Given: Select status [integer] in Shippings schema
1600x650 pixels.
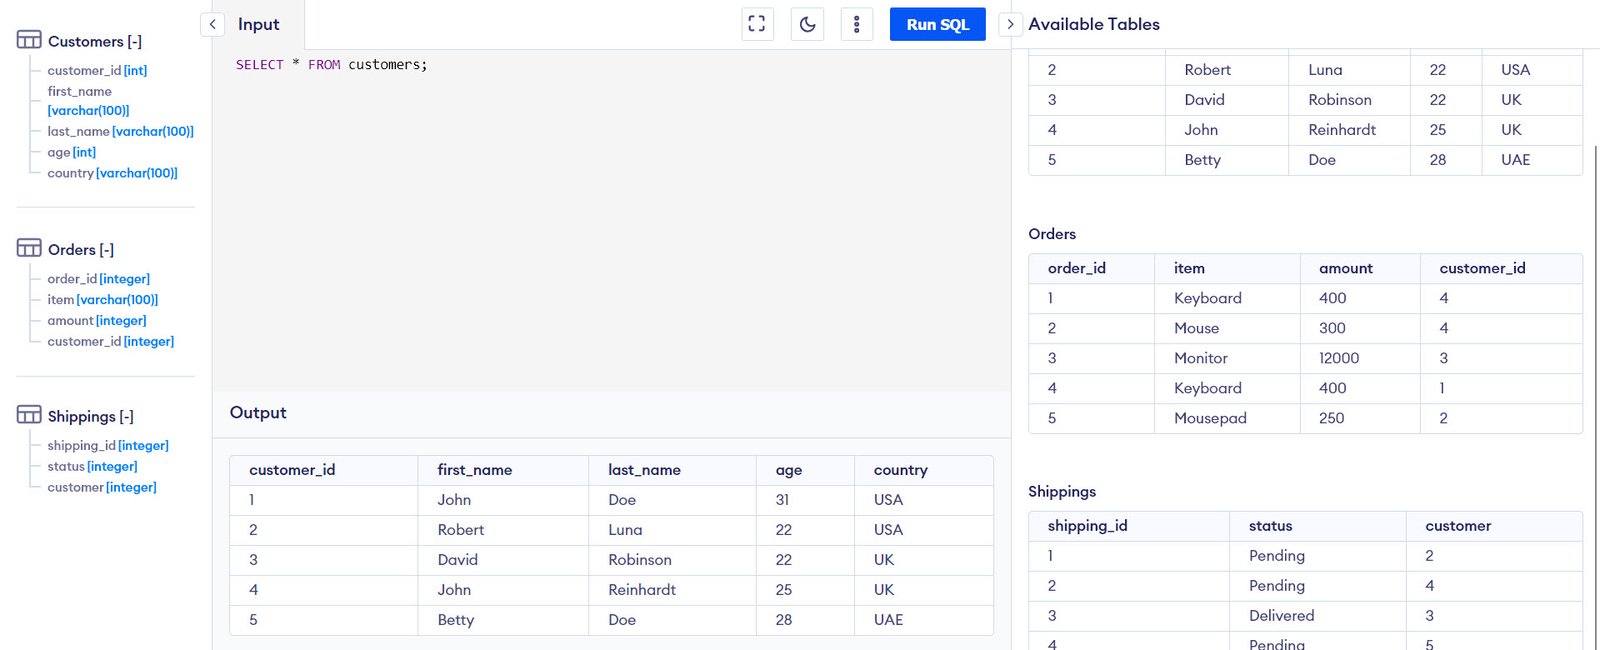Looking at the screenshot, I should (92, 466).
